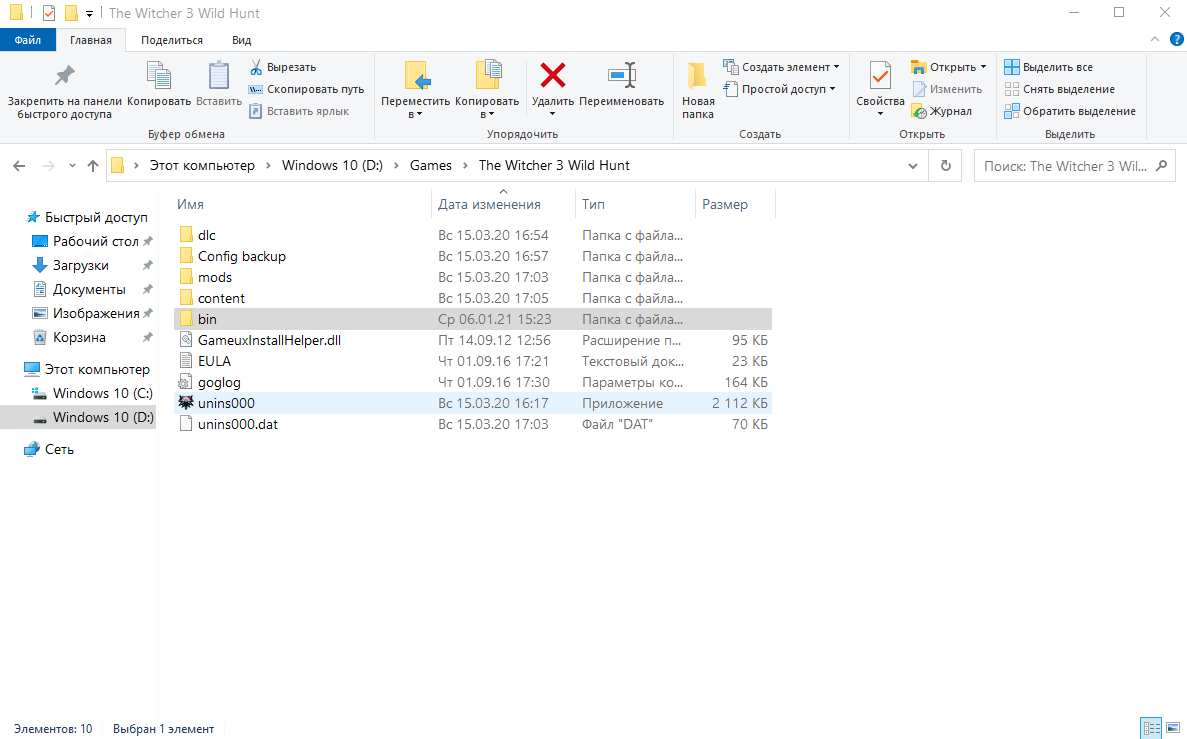Create Новая папка (new folder)
1187x739 pixels.
(x=697, y=89)
